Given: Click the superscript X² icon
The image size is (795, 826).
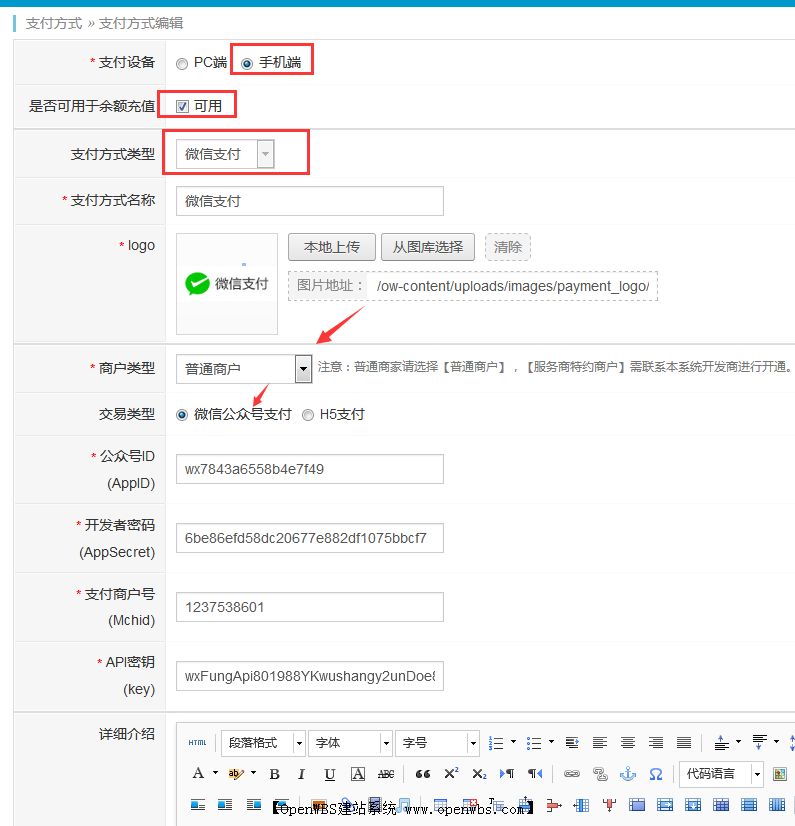Looking at the screenshot, I should coord(451,774).
